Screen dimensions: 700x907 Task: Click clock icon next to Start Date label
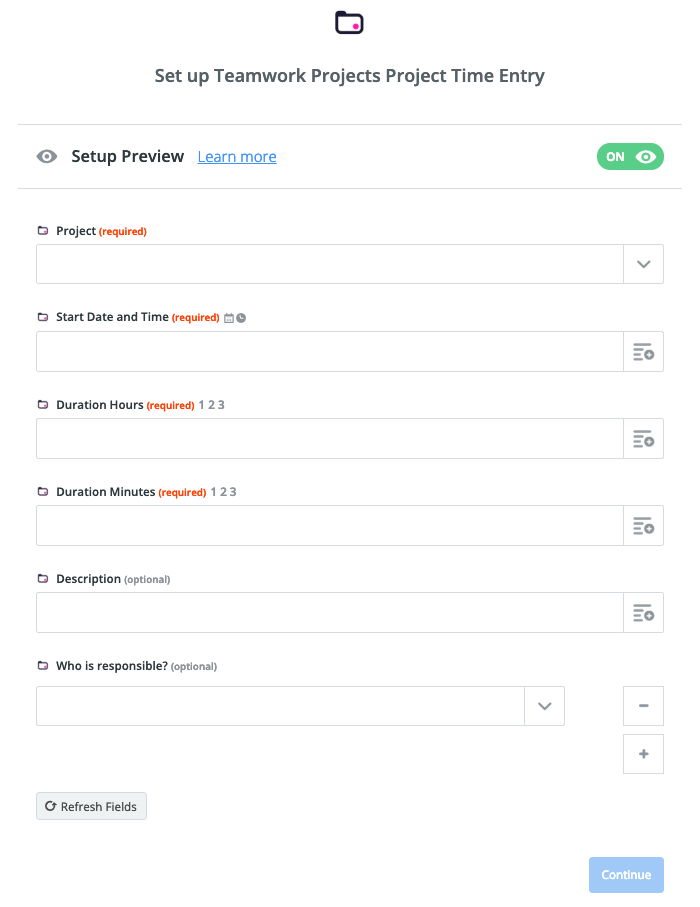241,318
